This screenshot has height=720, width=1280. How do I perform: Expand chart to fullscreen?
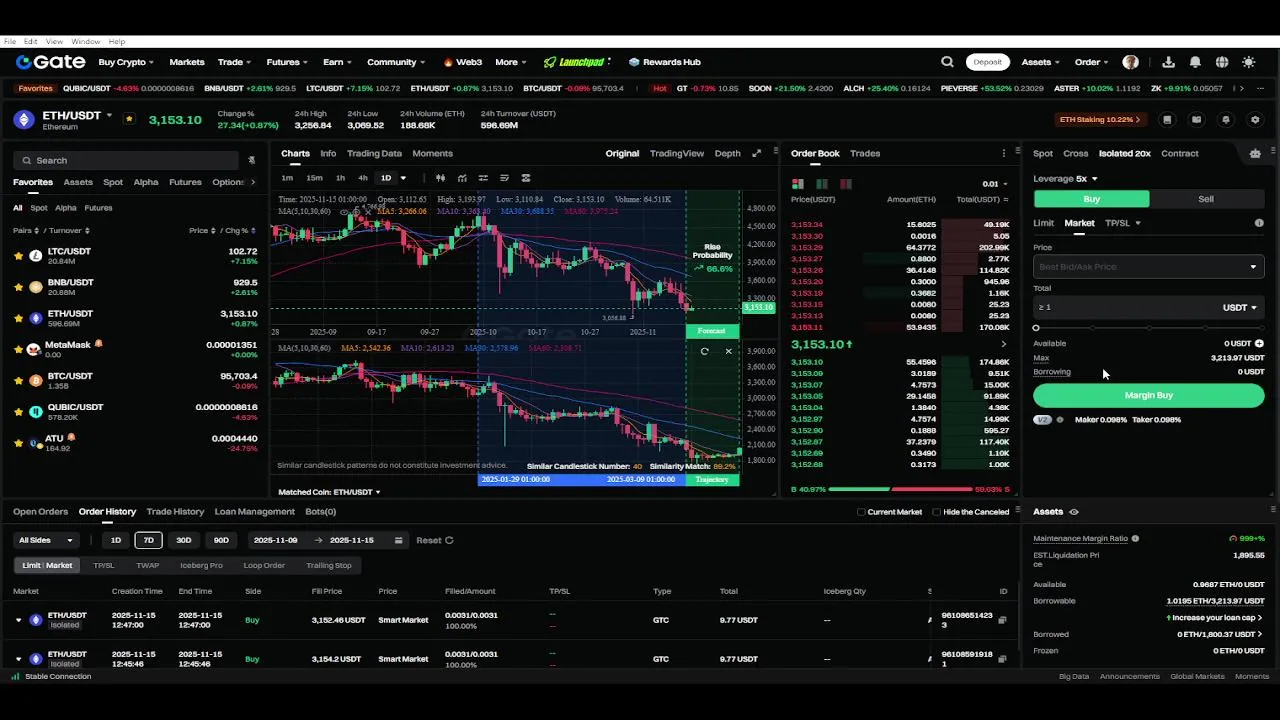pyautogui.click(x=756, y=153)
